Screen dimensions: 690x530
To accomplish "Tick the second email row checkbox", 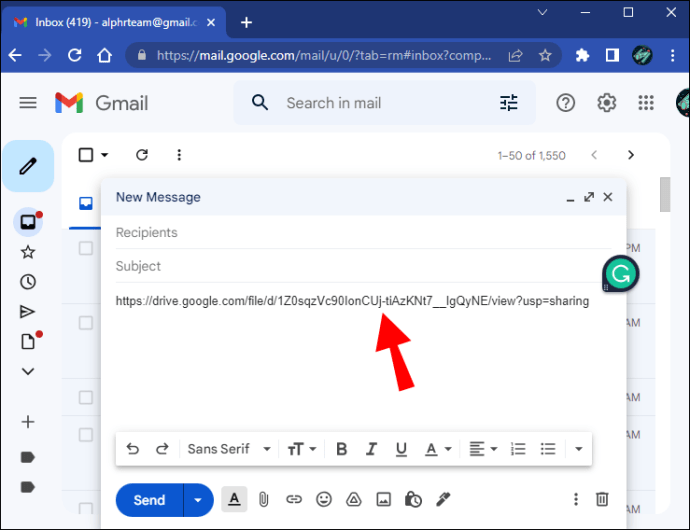I will click(x=86, y=323).
